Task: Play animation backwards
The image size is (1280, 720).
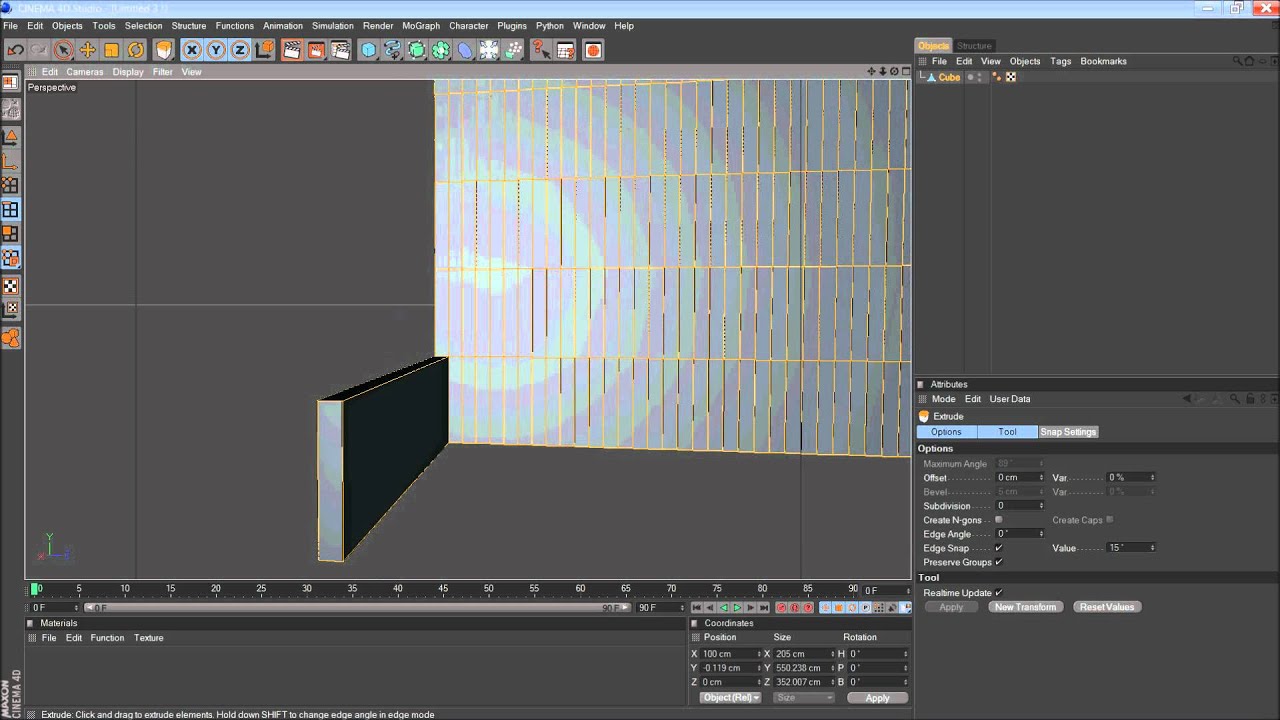Action: click(x=724, y=607)
